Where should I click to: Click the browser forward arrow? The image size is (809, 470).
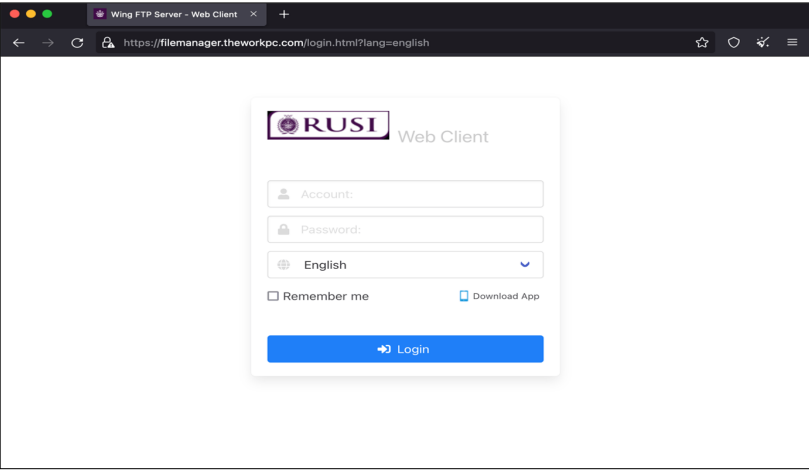pos(48,43)
